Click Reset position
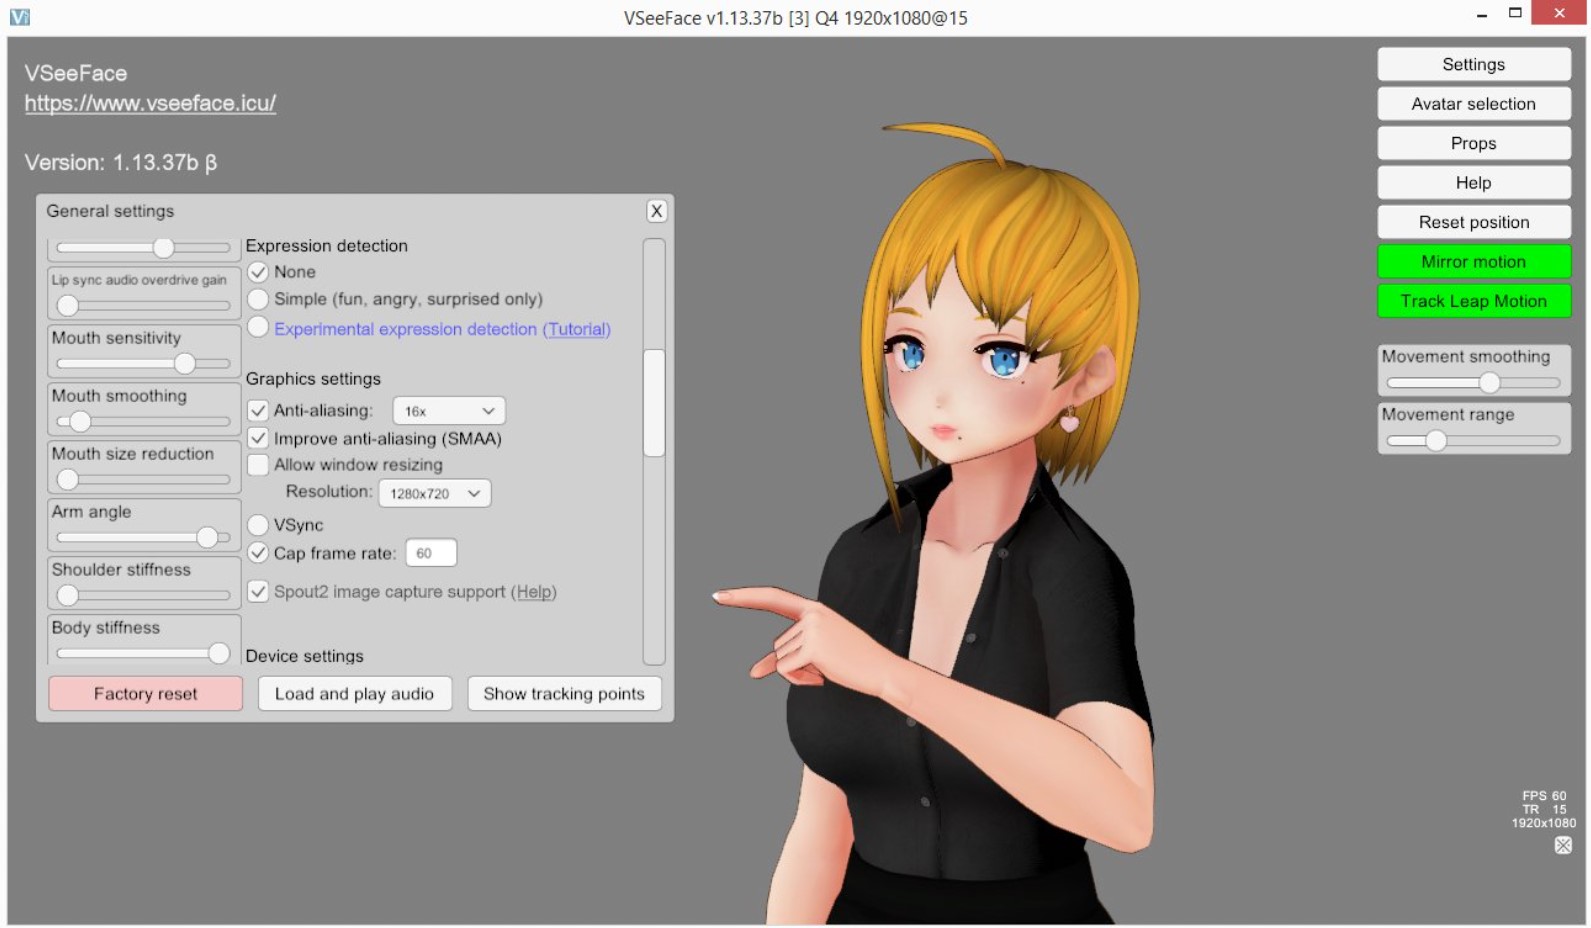The width and height of the screenshot is (1591, 928). tap(1473, 222)
